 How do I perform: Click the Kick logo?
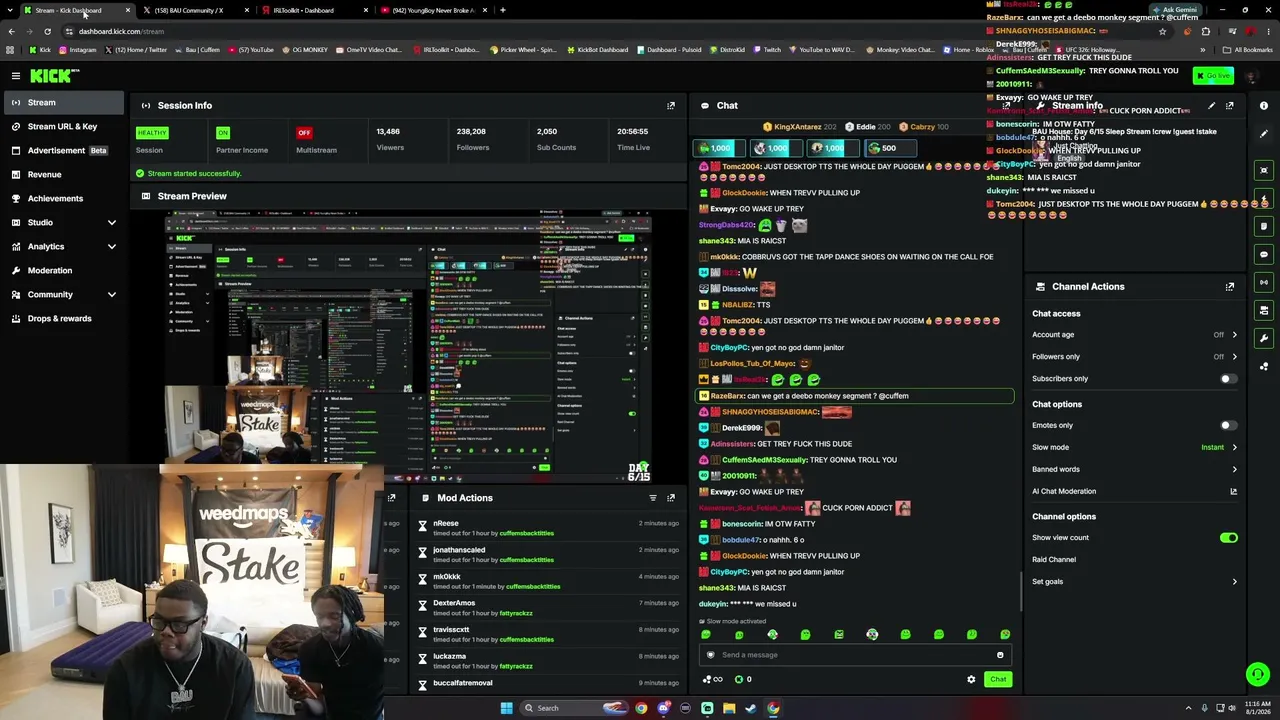pos(52,76)
